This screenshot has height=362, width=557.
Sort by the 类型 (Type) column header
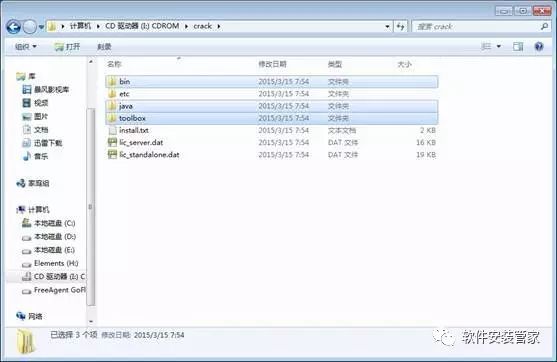pos(335,64)
